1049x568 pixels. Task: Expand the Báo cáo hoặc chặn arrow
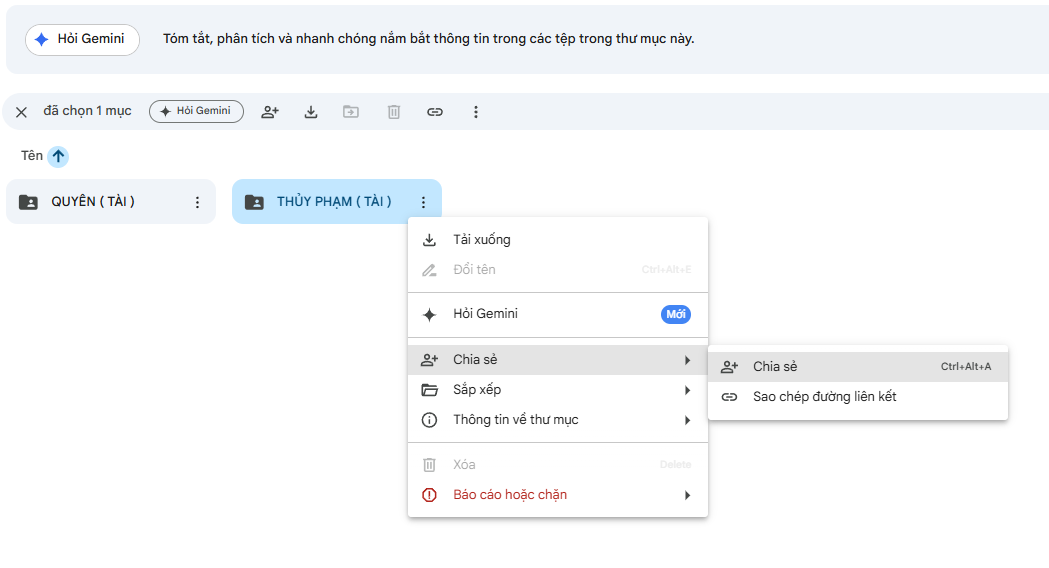tap(687, 495)
